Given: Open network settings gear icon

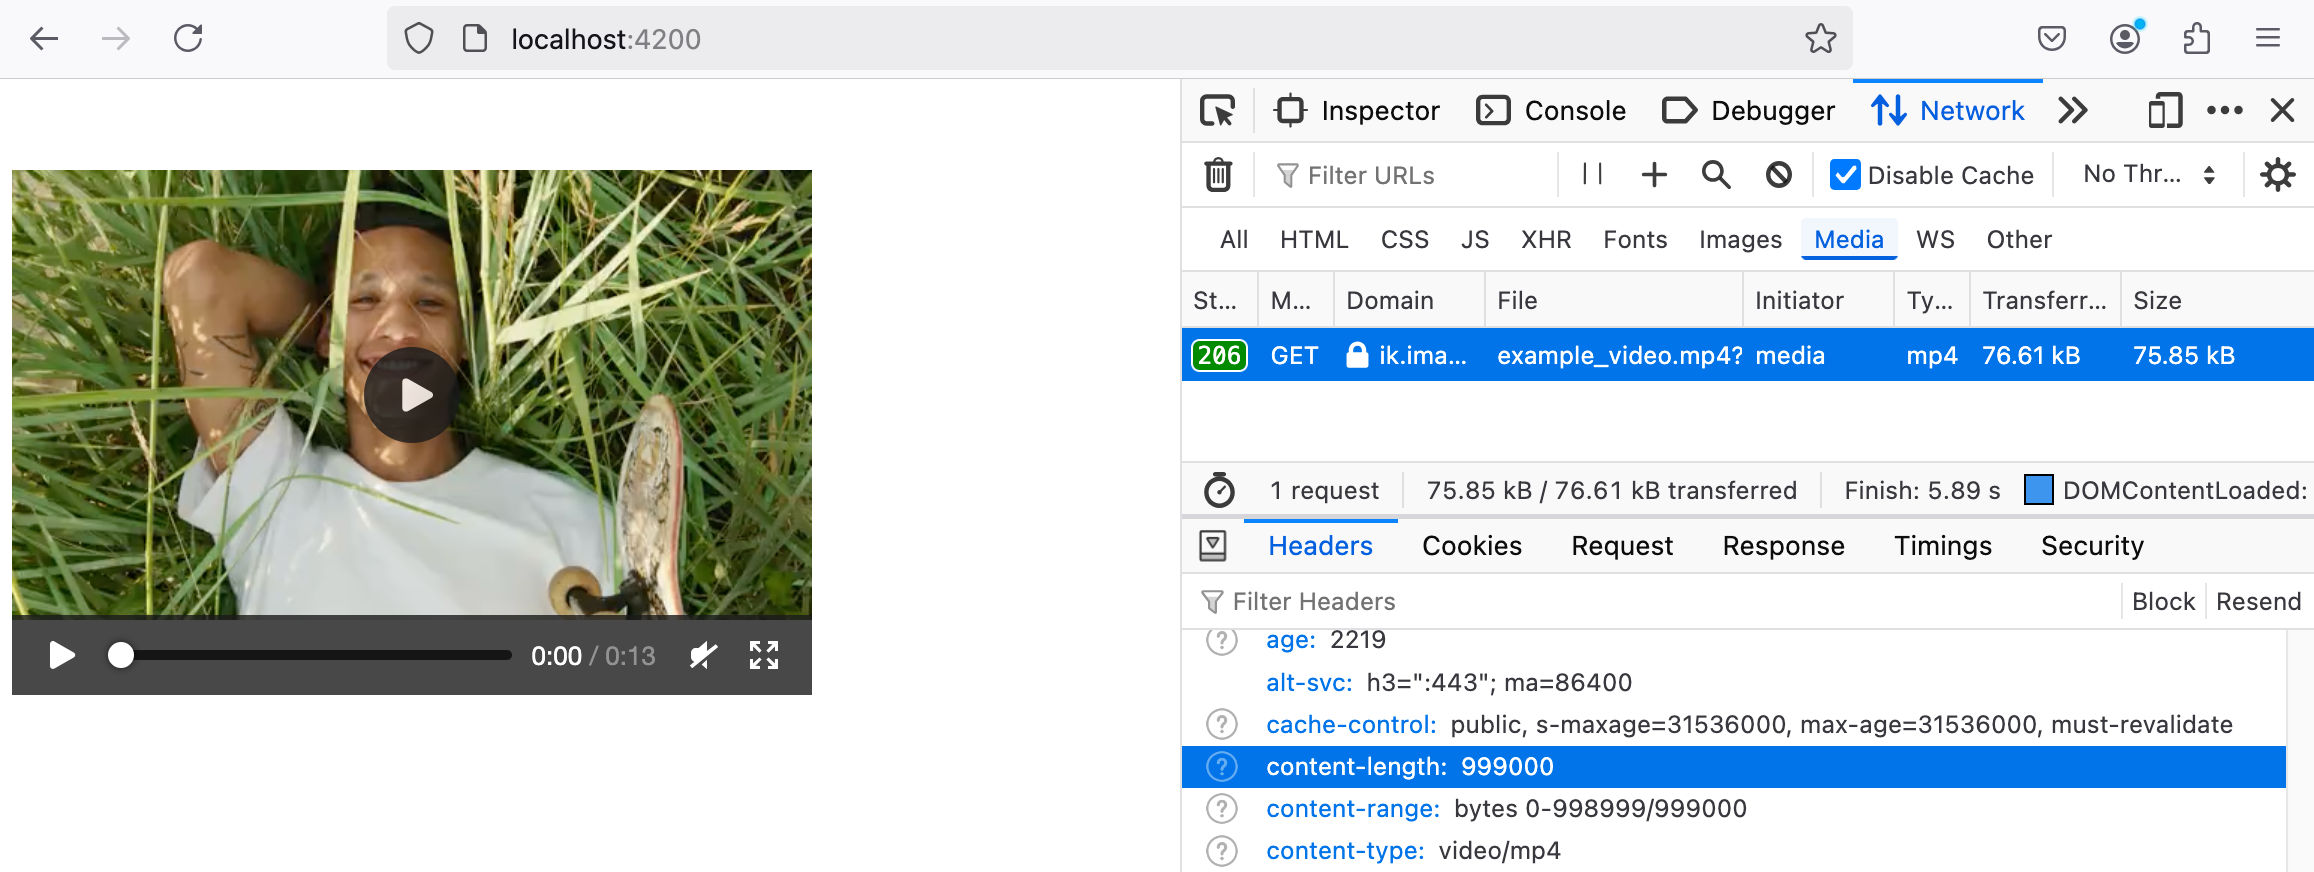Looking at the screenshot, I should [2277, 175].
